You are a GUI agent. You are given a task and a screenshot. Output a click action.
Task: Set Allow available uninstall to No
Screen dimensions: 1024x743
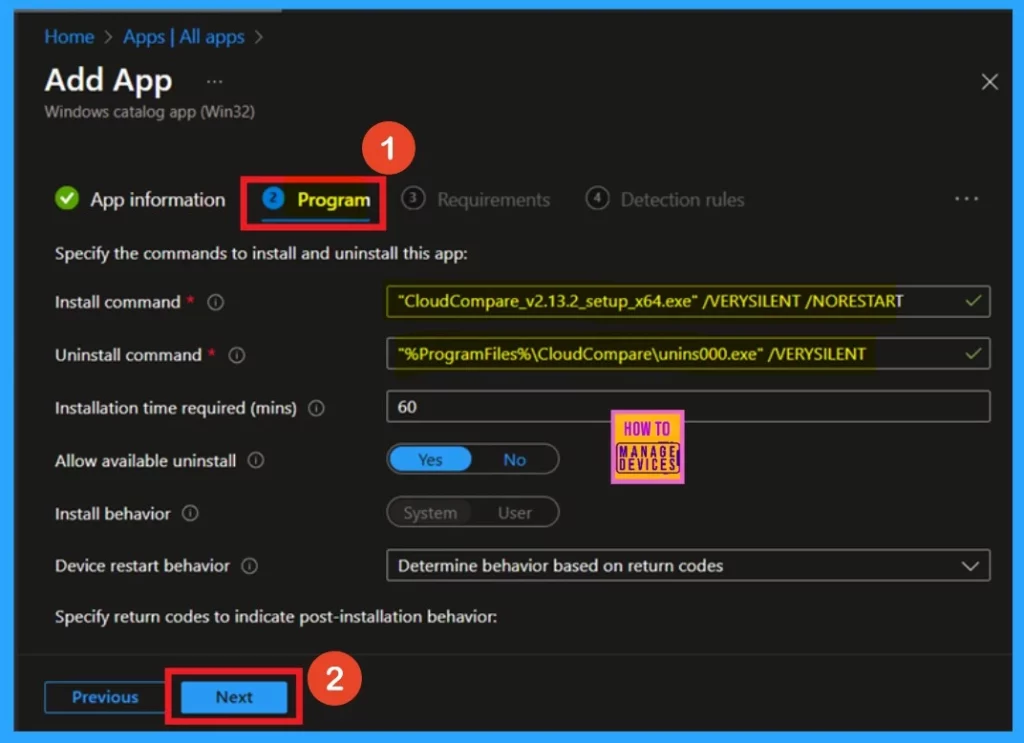[x=515, y=460]
